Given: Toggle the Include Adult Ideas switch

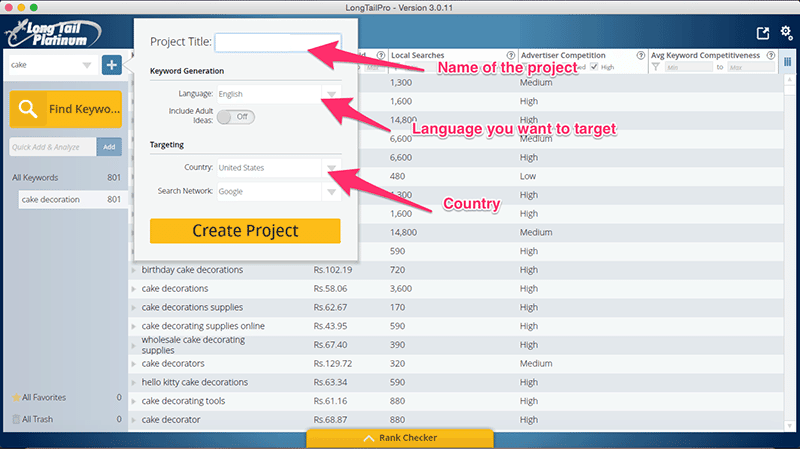Looking at the screenshot, I should (x=236, y=117).
